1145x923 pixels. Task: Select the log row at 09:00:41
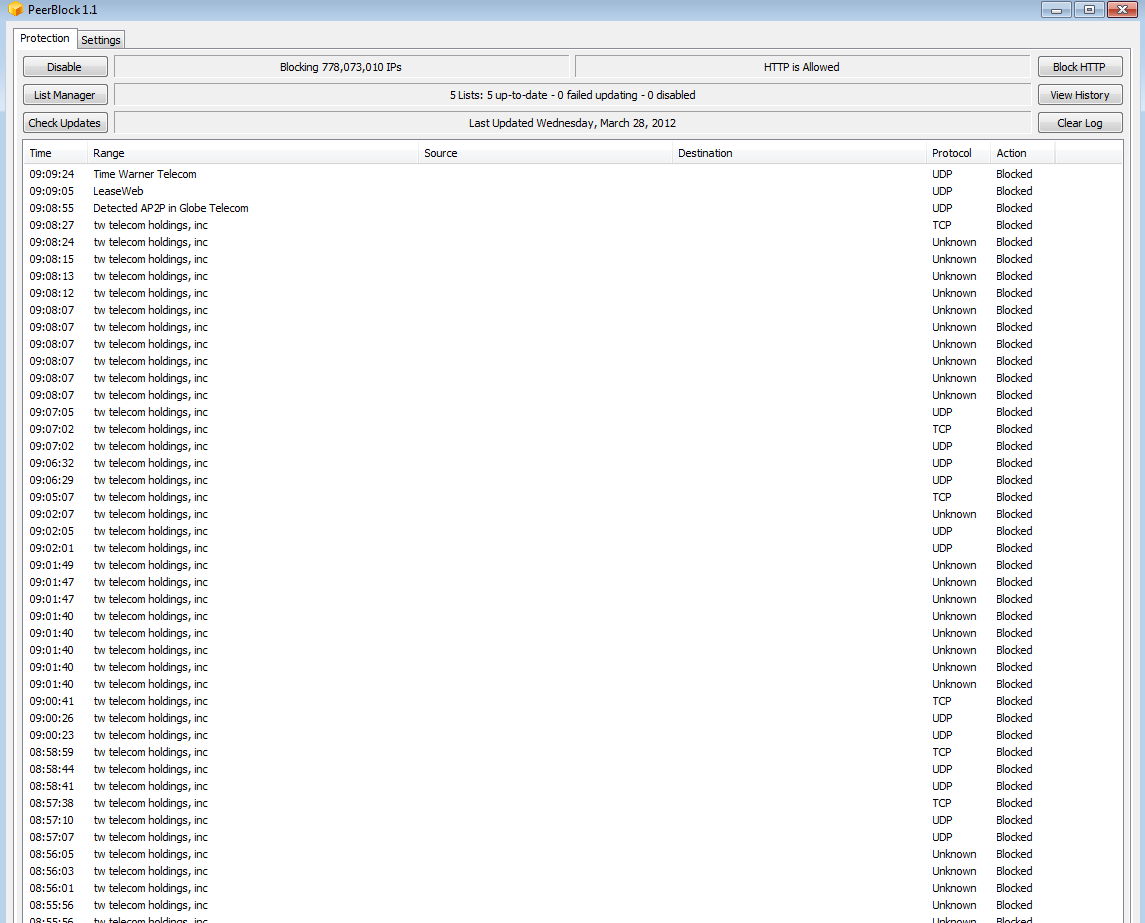[572, 701]
